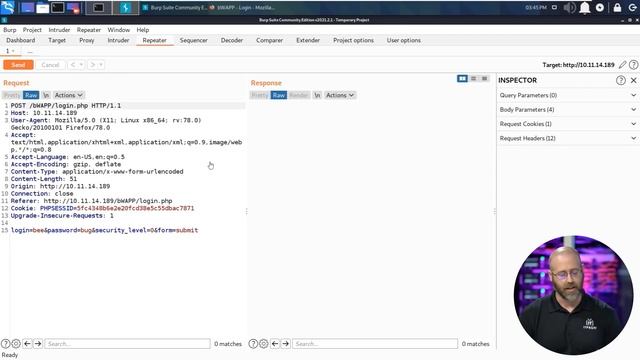The image size is (640, 360).
Task: Click the log out icon in the tray
Action: 633,7
